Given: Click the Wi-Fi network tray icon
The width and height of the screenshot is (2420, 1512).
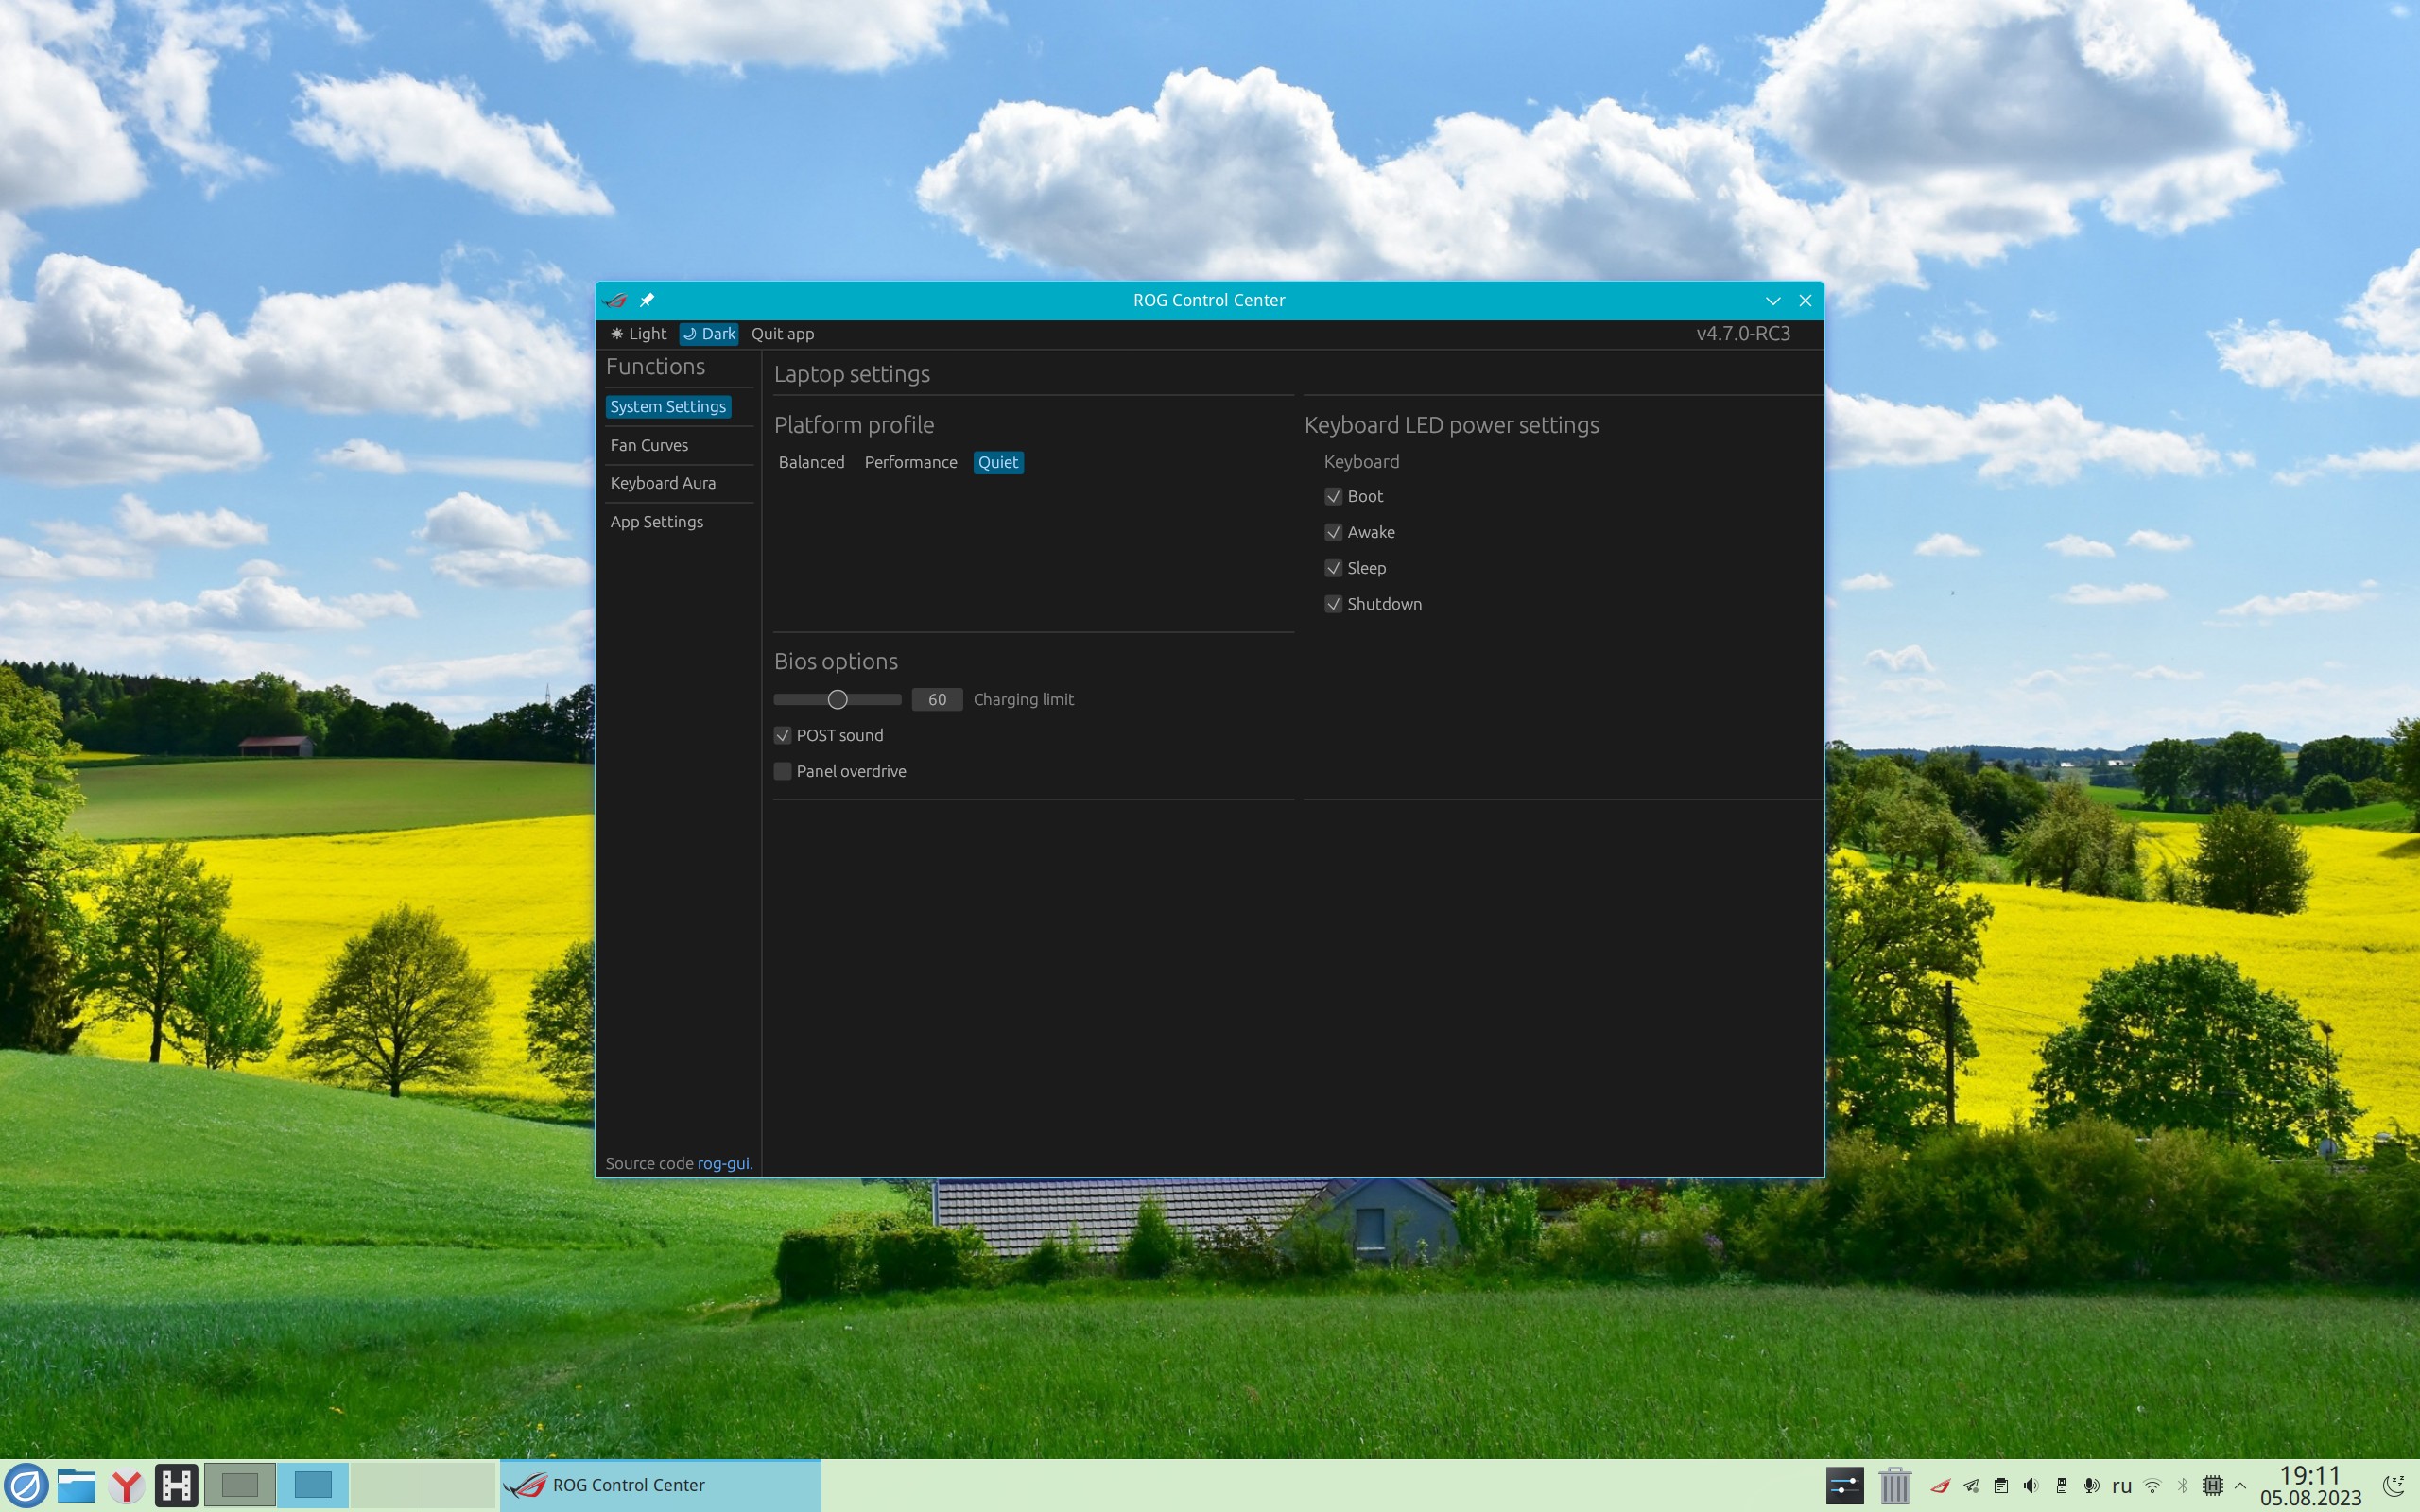Looking at the screenshot, I should (x=2153, y=1485).
